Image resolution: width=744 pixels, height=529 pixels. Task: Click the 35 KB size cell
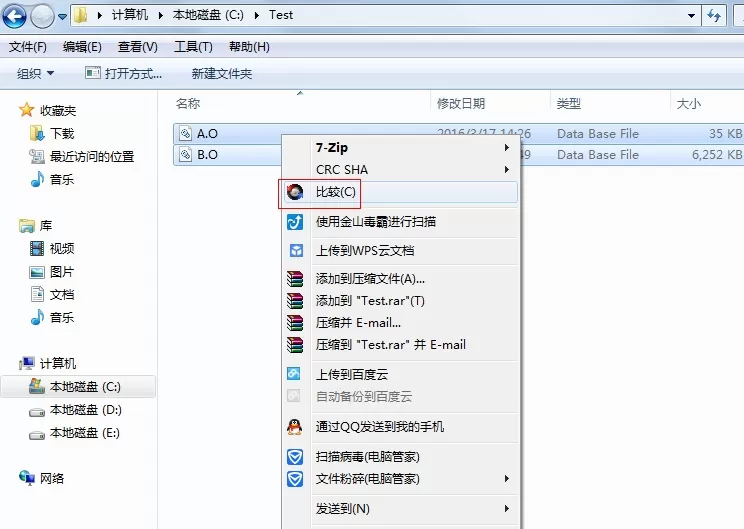(x=725, y=134)
